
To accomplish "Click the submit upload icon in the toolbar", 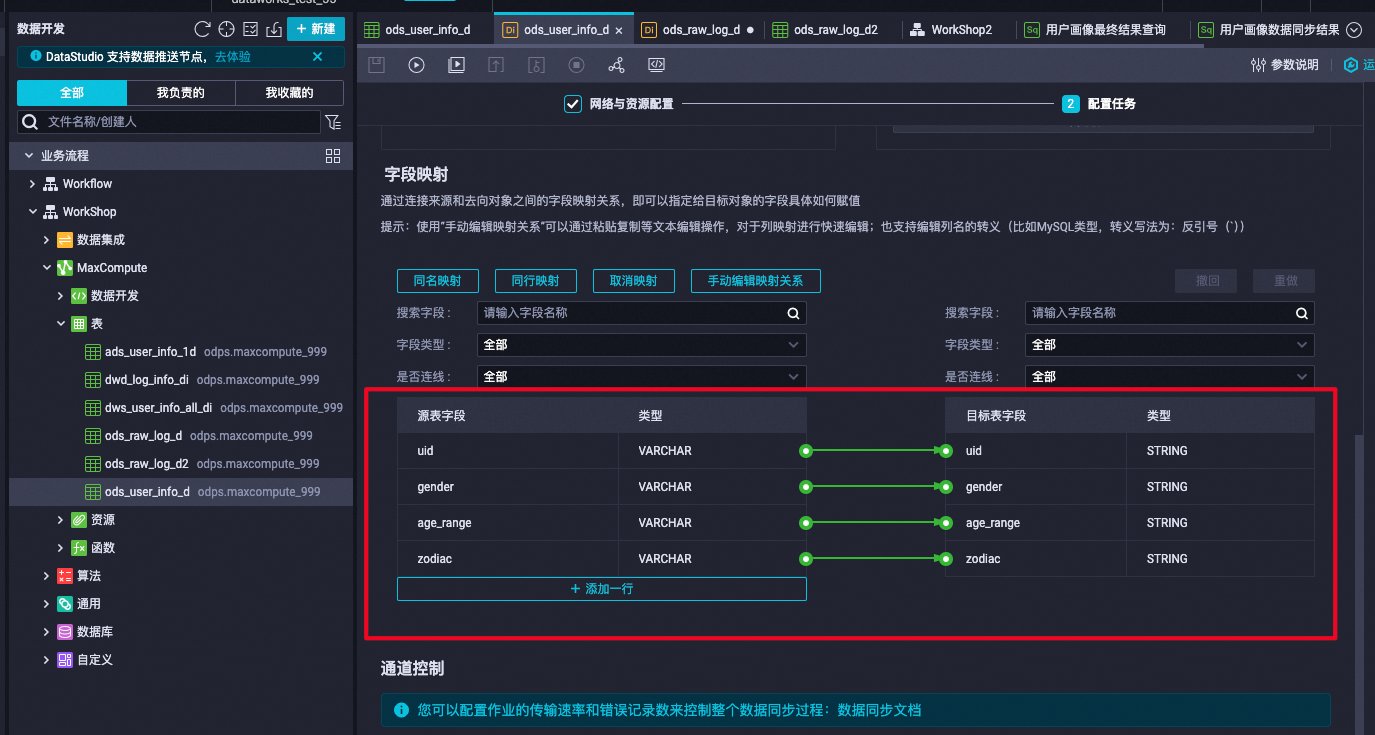I will [496, 65].
